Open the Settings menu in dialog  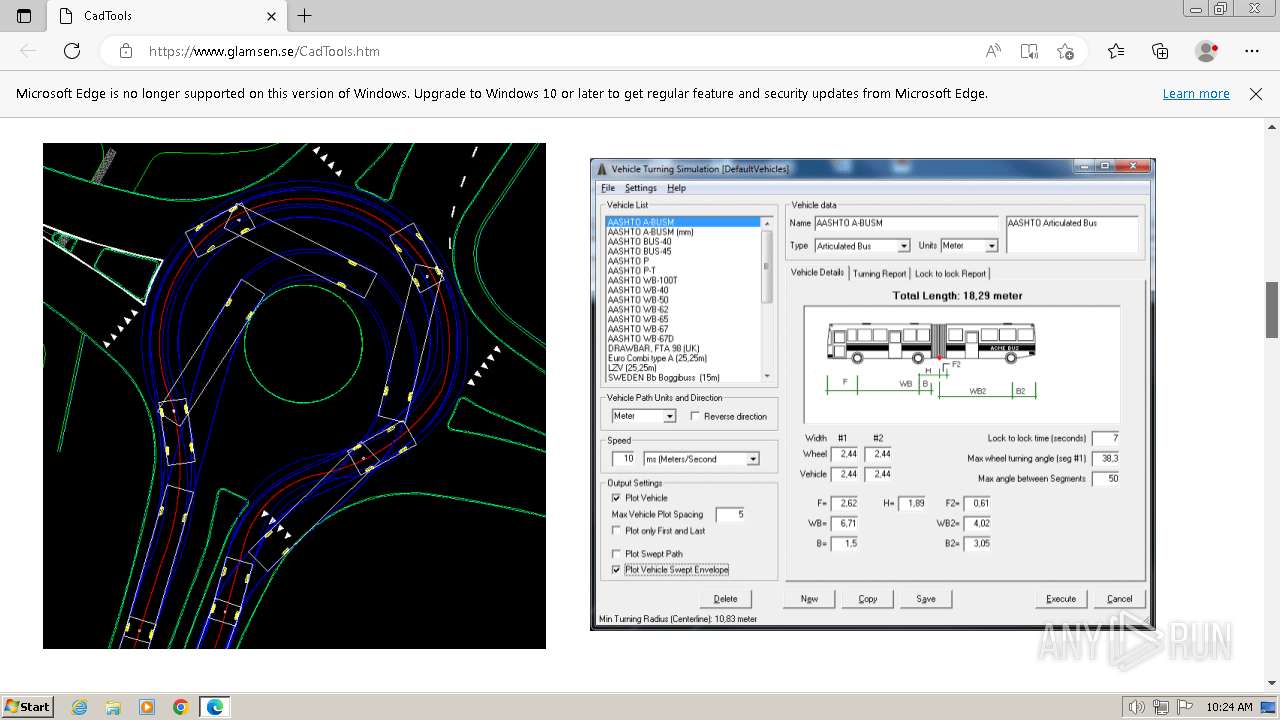(x=641, y=188)
